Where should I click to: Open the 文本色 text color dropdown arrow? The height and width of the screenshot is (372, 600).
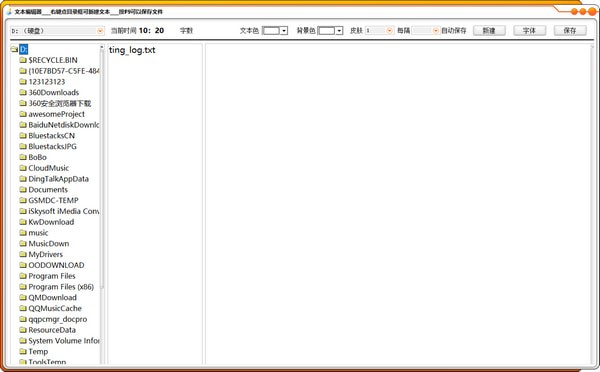tap(284, 31)
